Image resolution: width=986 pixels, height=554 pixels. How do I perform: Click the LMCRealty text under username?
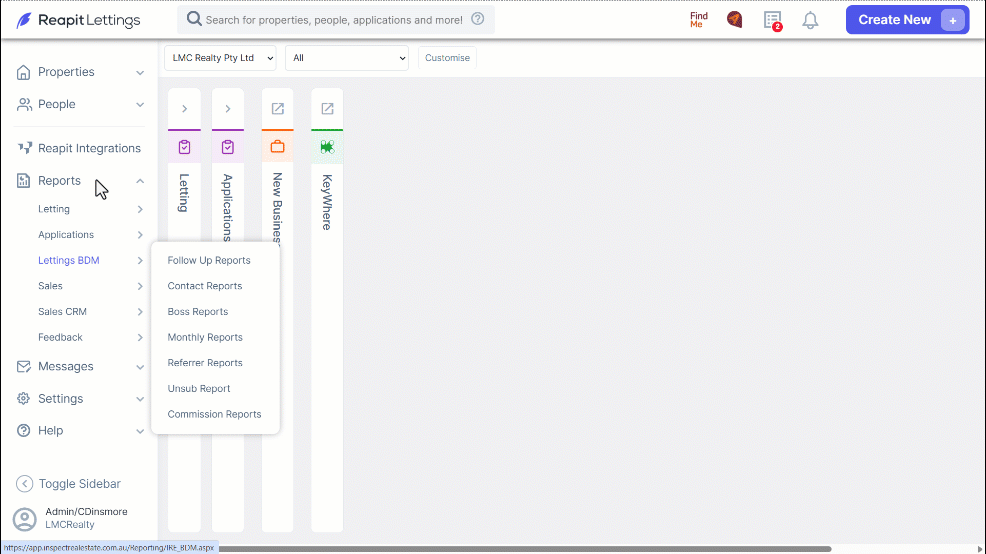(70, 525)
